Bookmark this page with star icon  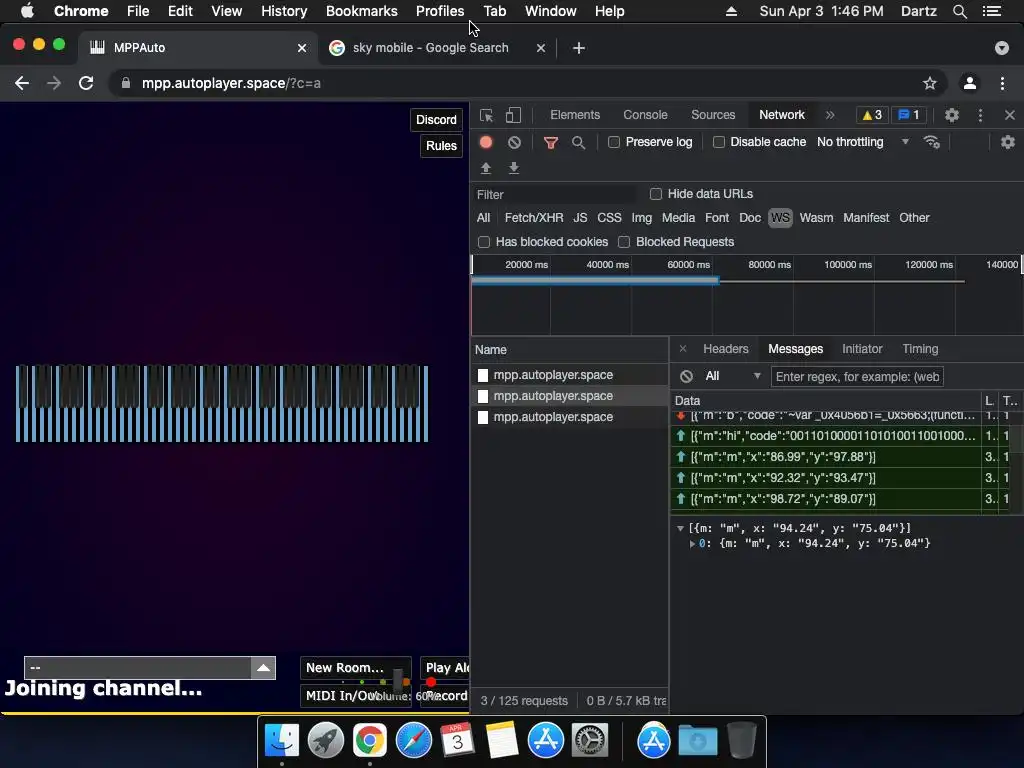tap(929, 83)
